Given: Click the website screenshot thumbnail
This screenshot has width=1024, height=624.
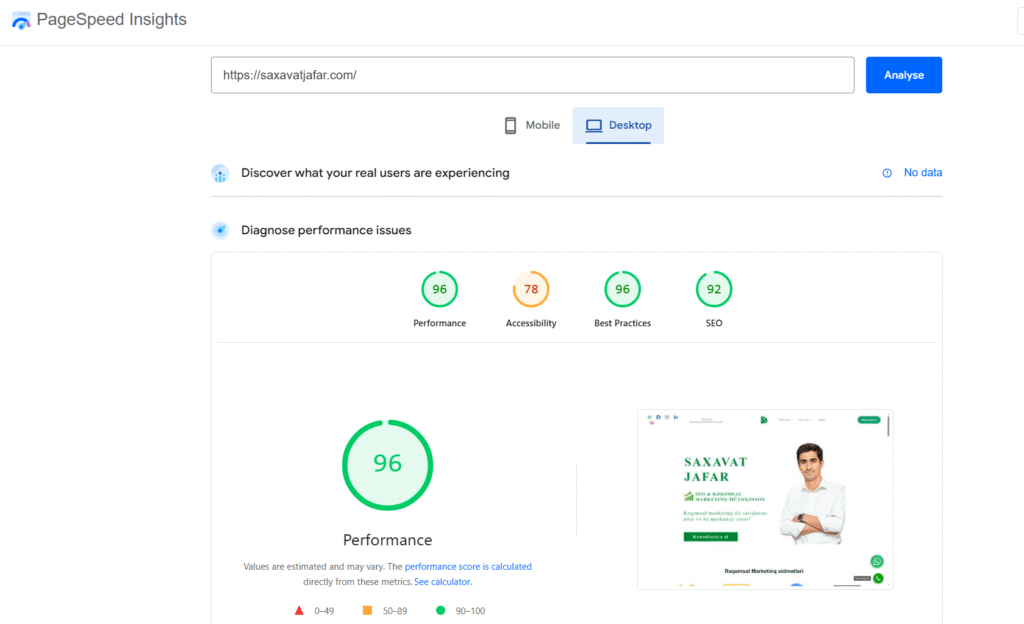Looking at the screenshot, I should pos(765,498).
